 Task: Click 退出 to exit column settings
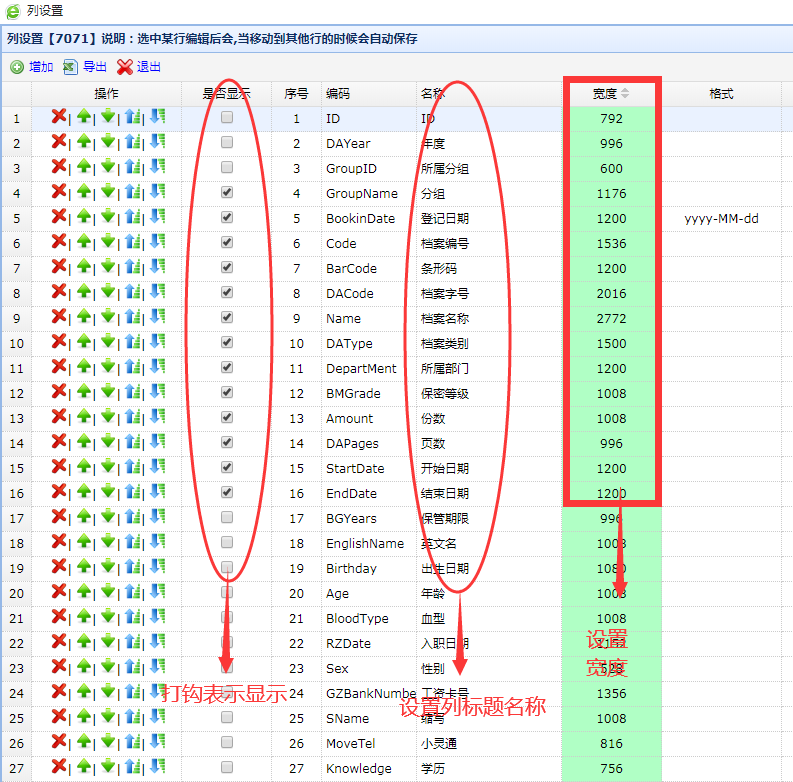point(139,67)
